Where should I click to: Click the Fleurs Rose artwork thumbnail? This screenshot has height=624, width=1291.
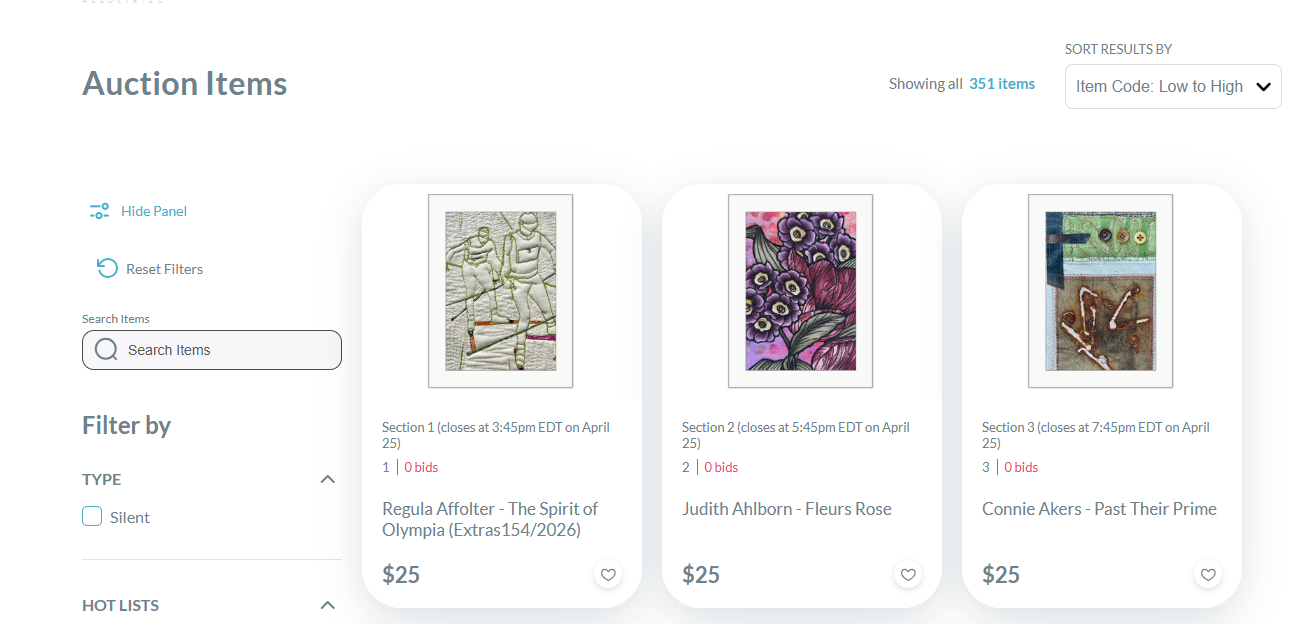pos(800,291)
